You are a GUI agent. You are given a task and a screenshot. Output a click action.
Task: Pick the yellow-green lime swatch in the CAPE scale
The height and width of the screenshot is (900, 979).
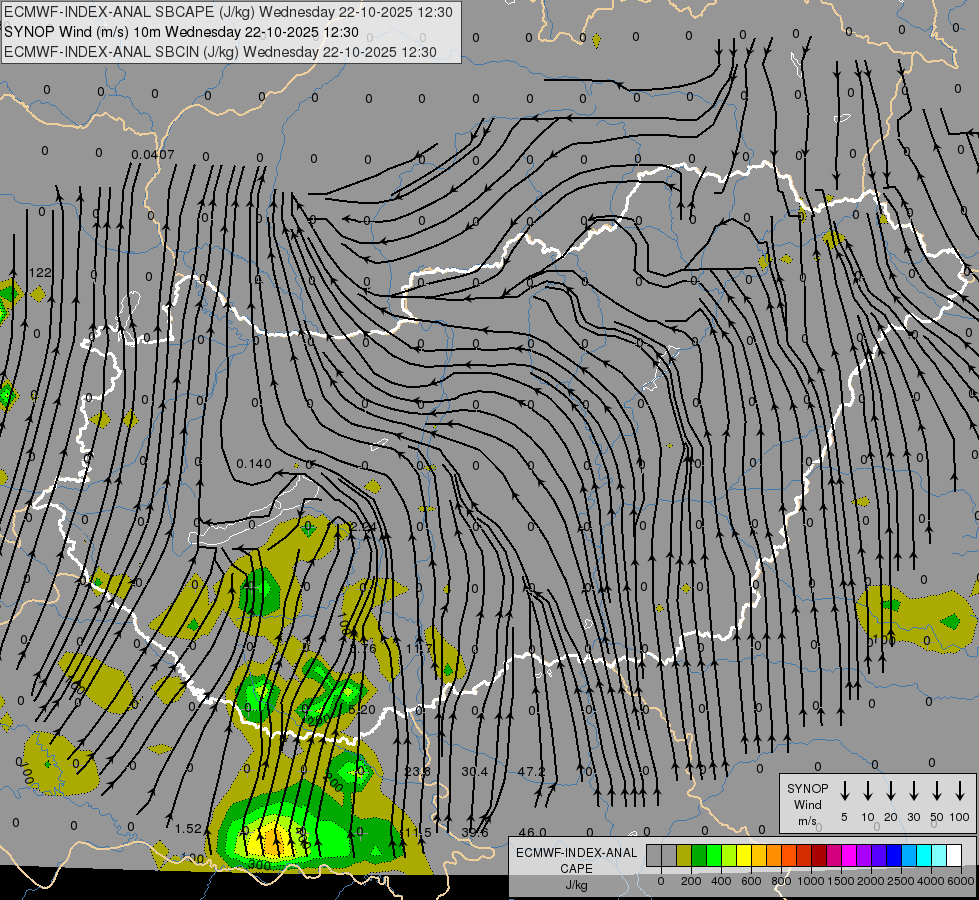click(729, 855)
